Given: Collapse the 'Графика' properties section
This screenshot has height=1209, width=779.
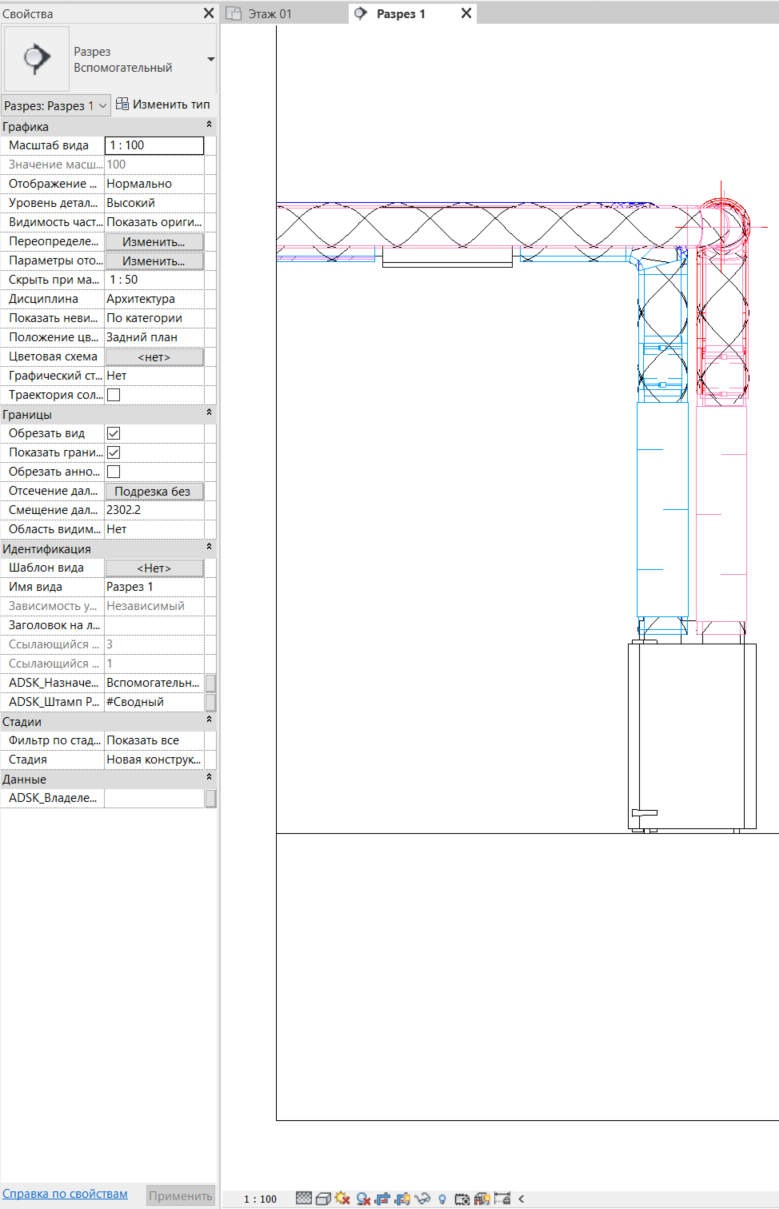Looking at the screenshot, I should coord(209,126).
